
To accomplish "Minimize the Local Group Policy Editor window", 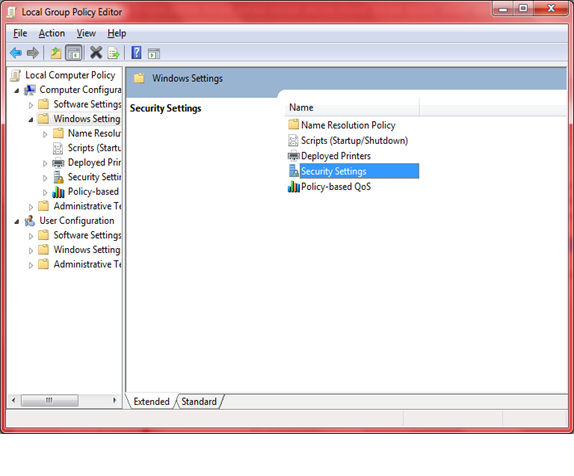I will 503,8.
